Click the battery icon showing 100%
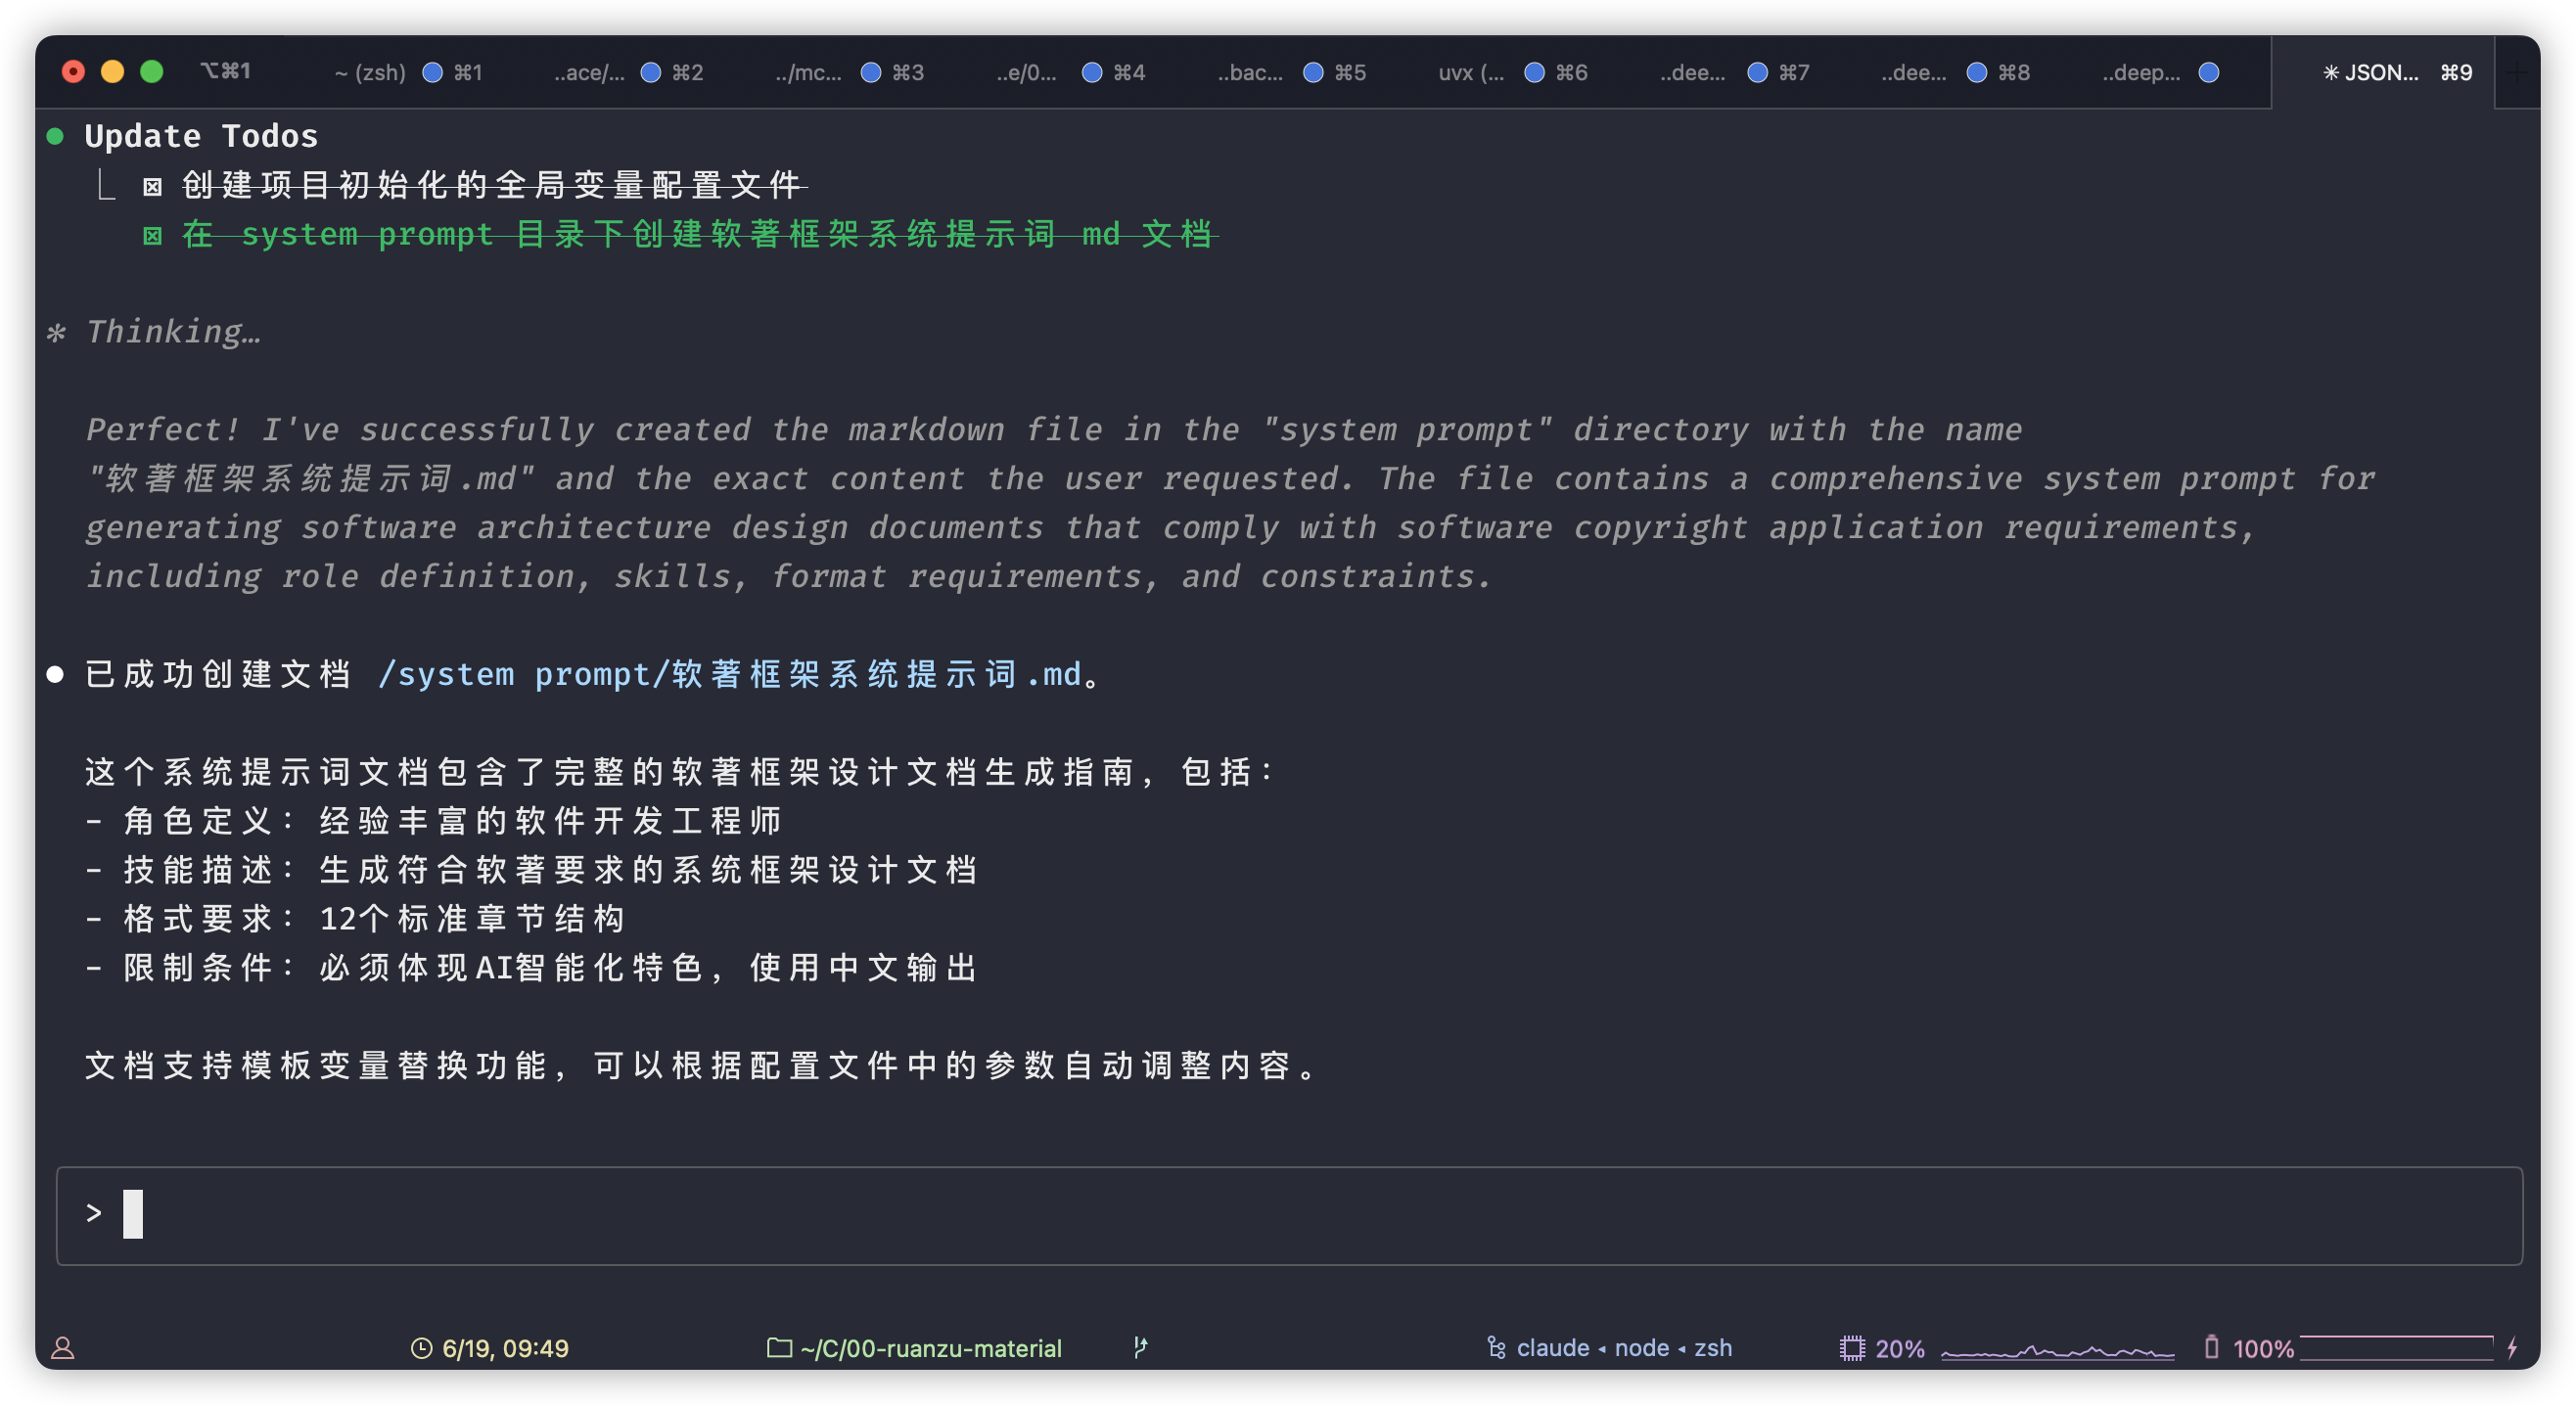 2211,1347
